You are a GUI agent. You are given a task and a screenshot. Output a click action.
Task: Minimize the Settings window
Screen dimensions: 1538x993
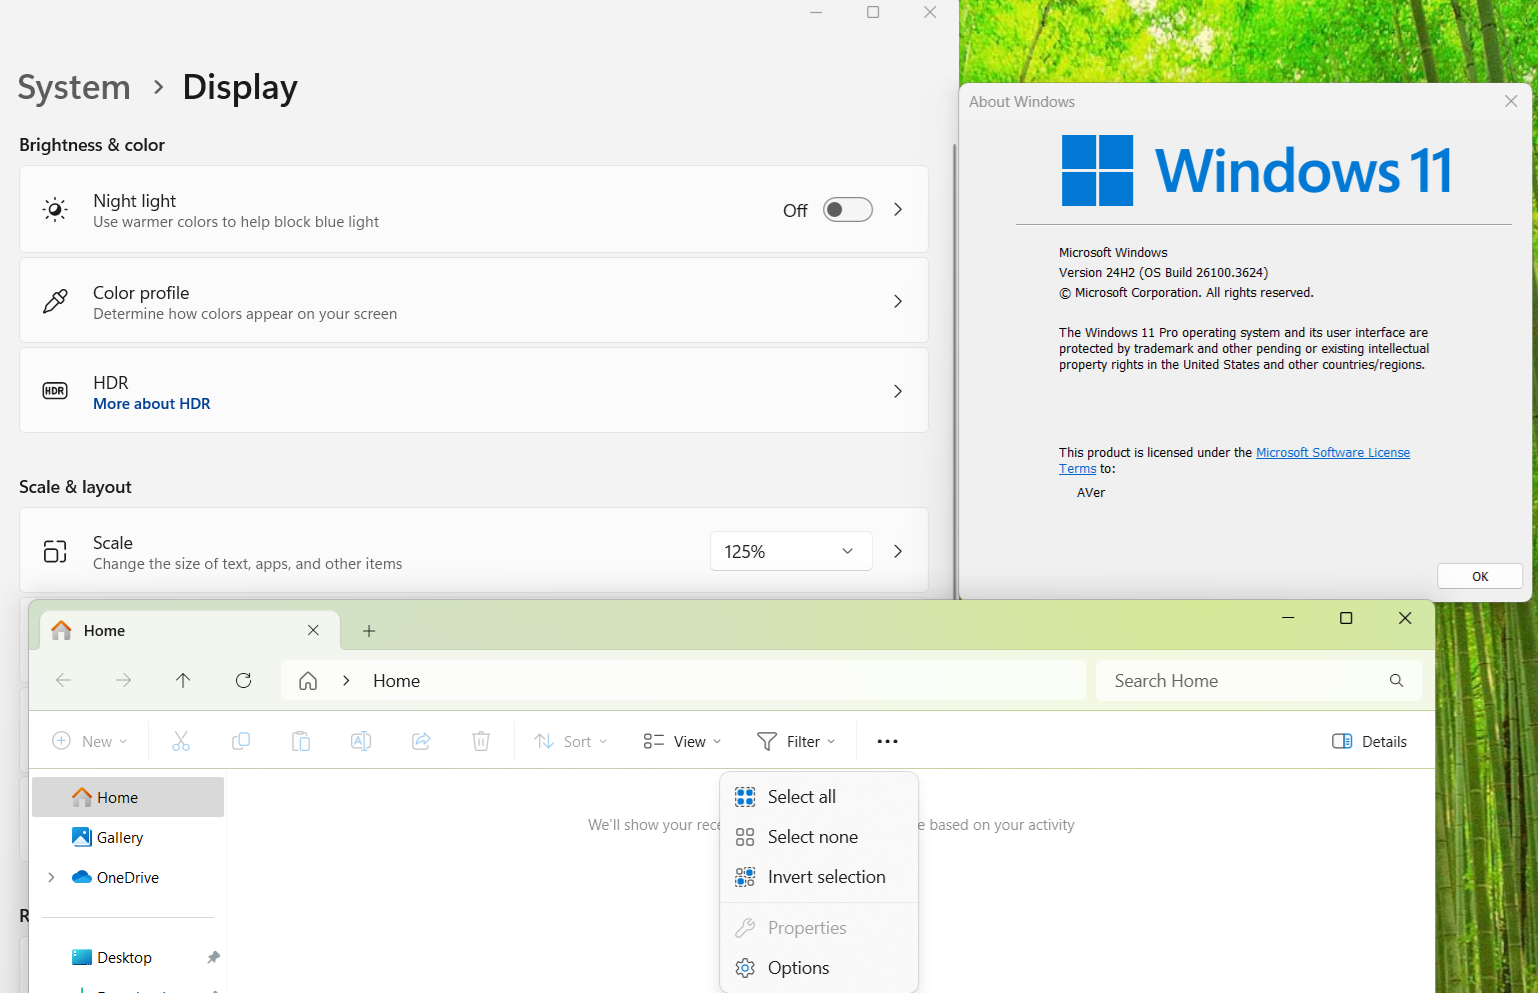pos(816,12)
